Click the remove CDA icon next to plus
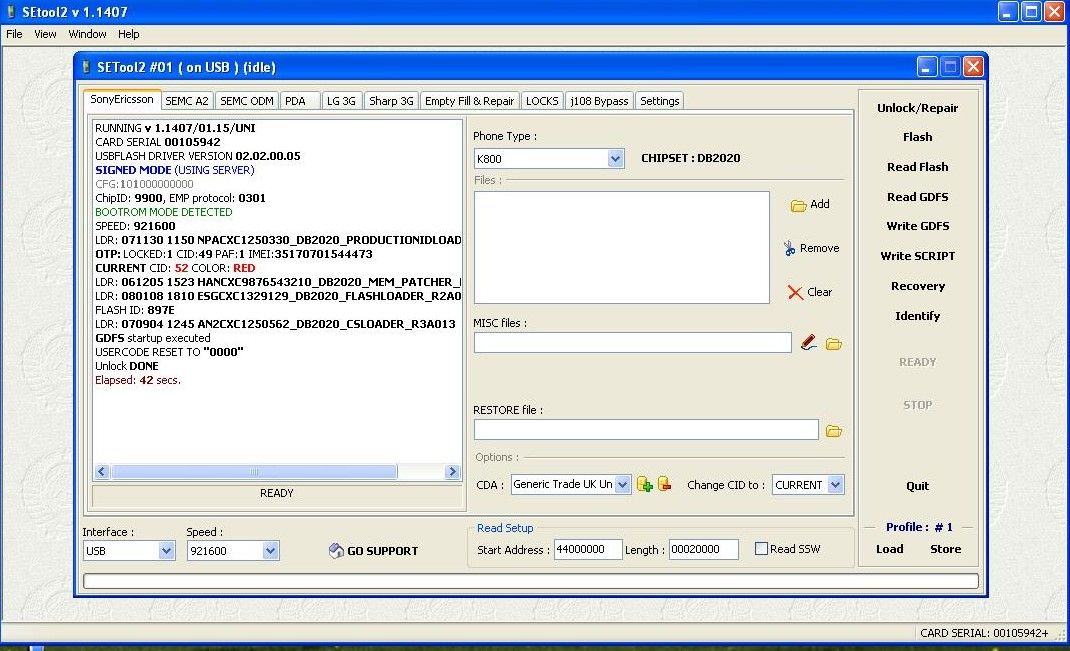1070x651 pixels. (665, 484)
